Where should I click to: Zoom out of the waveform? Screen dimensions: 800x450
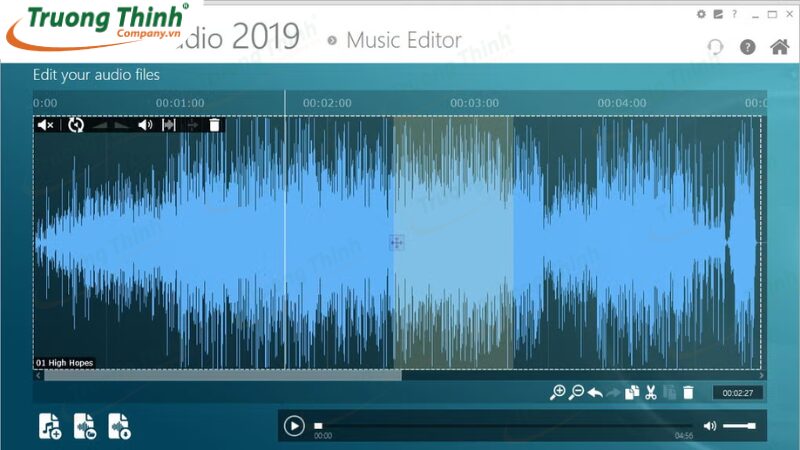pos(576,393)
